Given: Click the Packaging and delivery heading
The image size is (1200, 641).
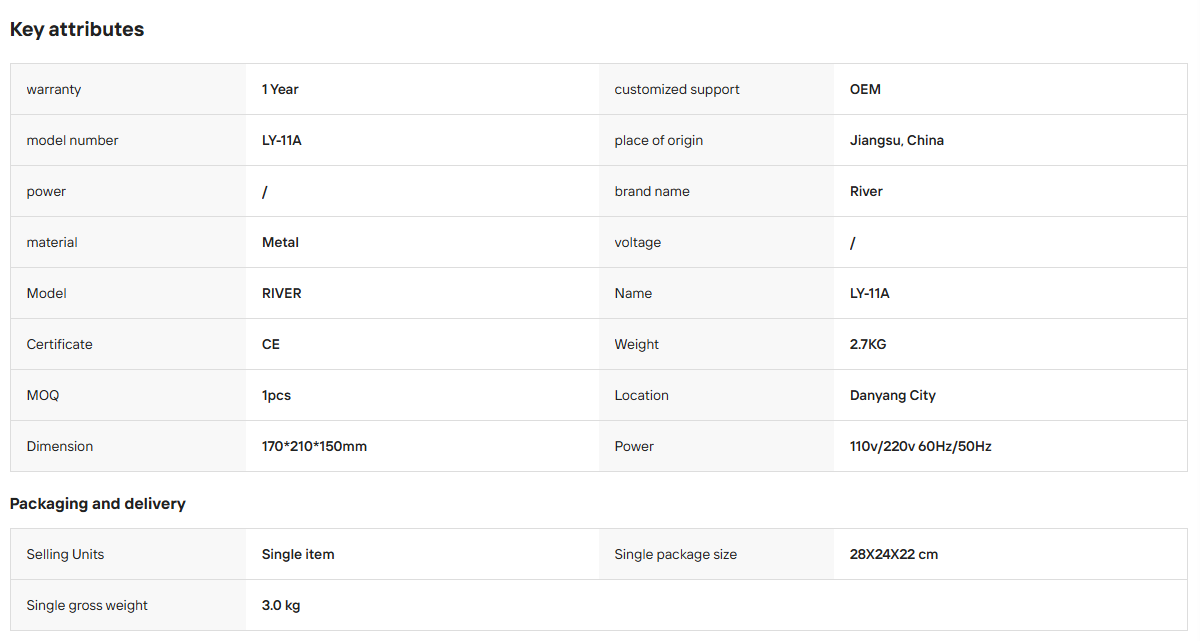Looking at the screenshot, I should coord(98,503).
